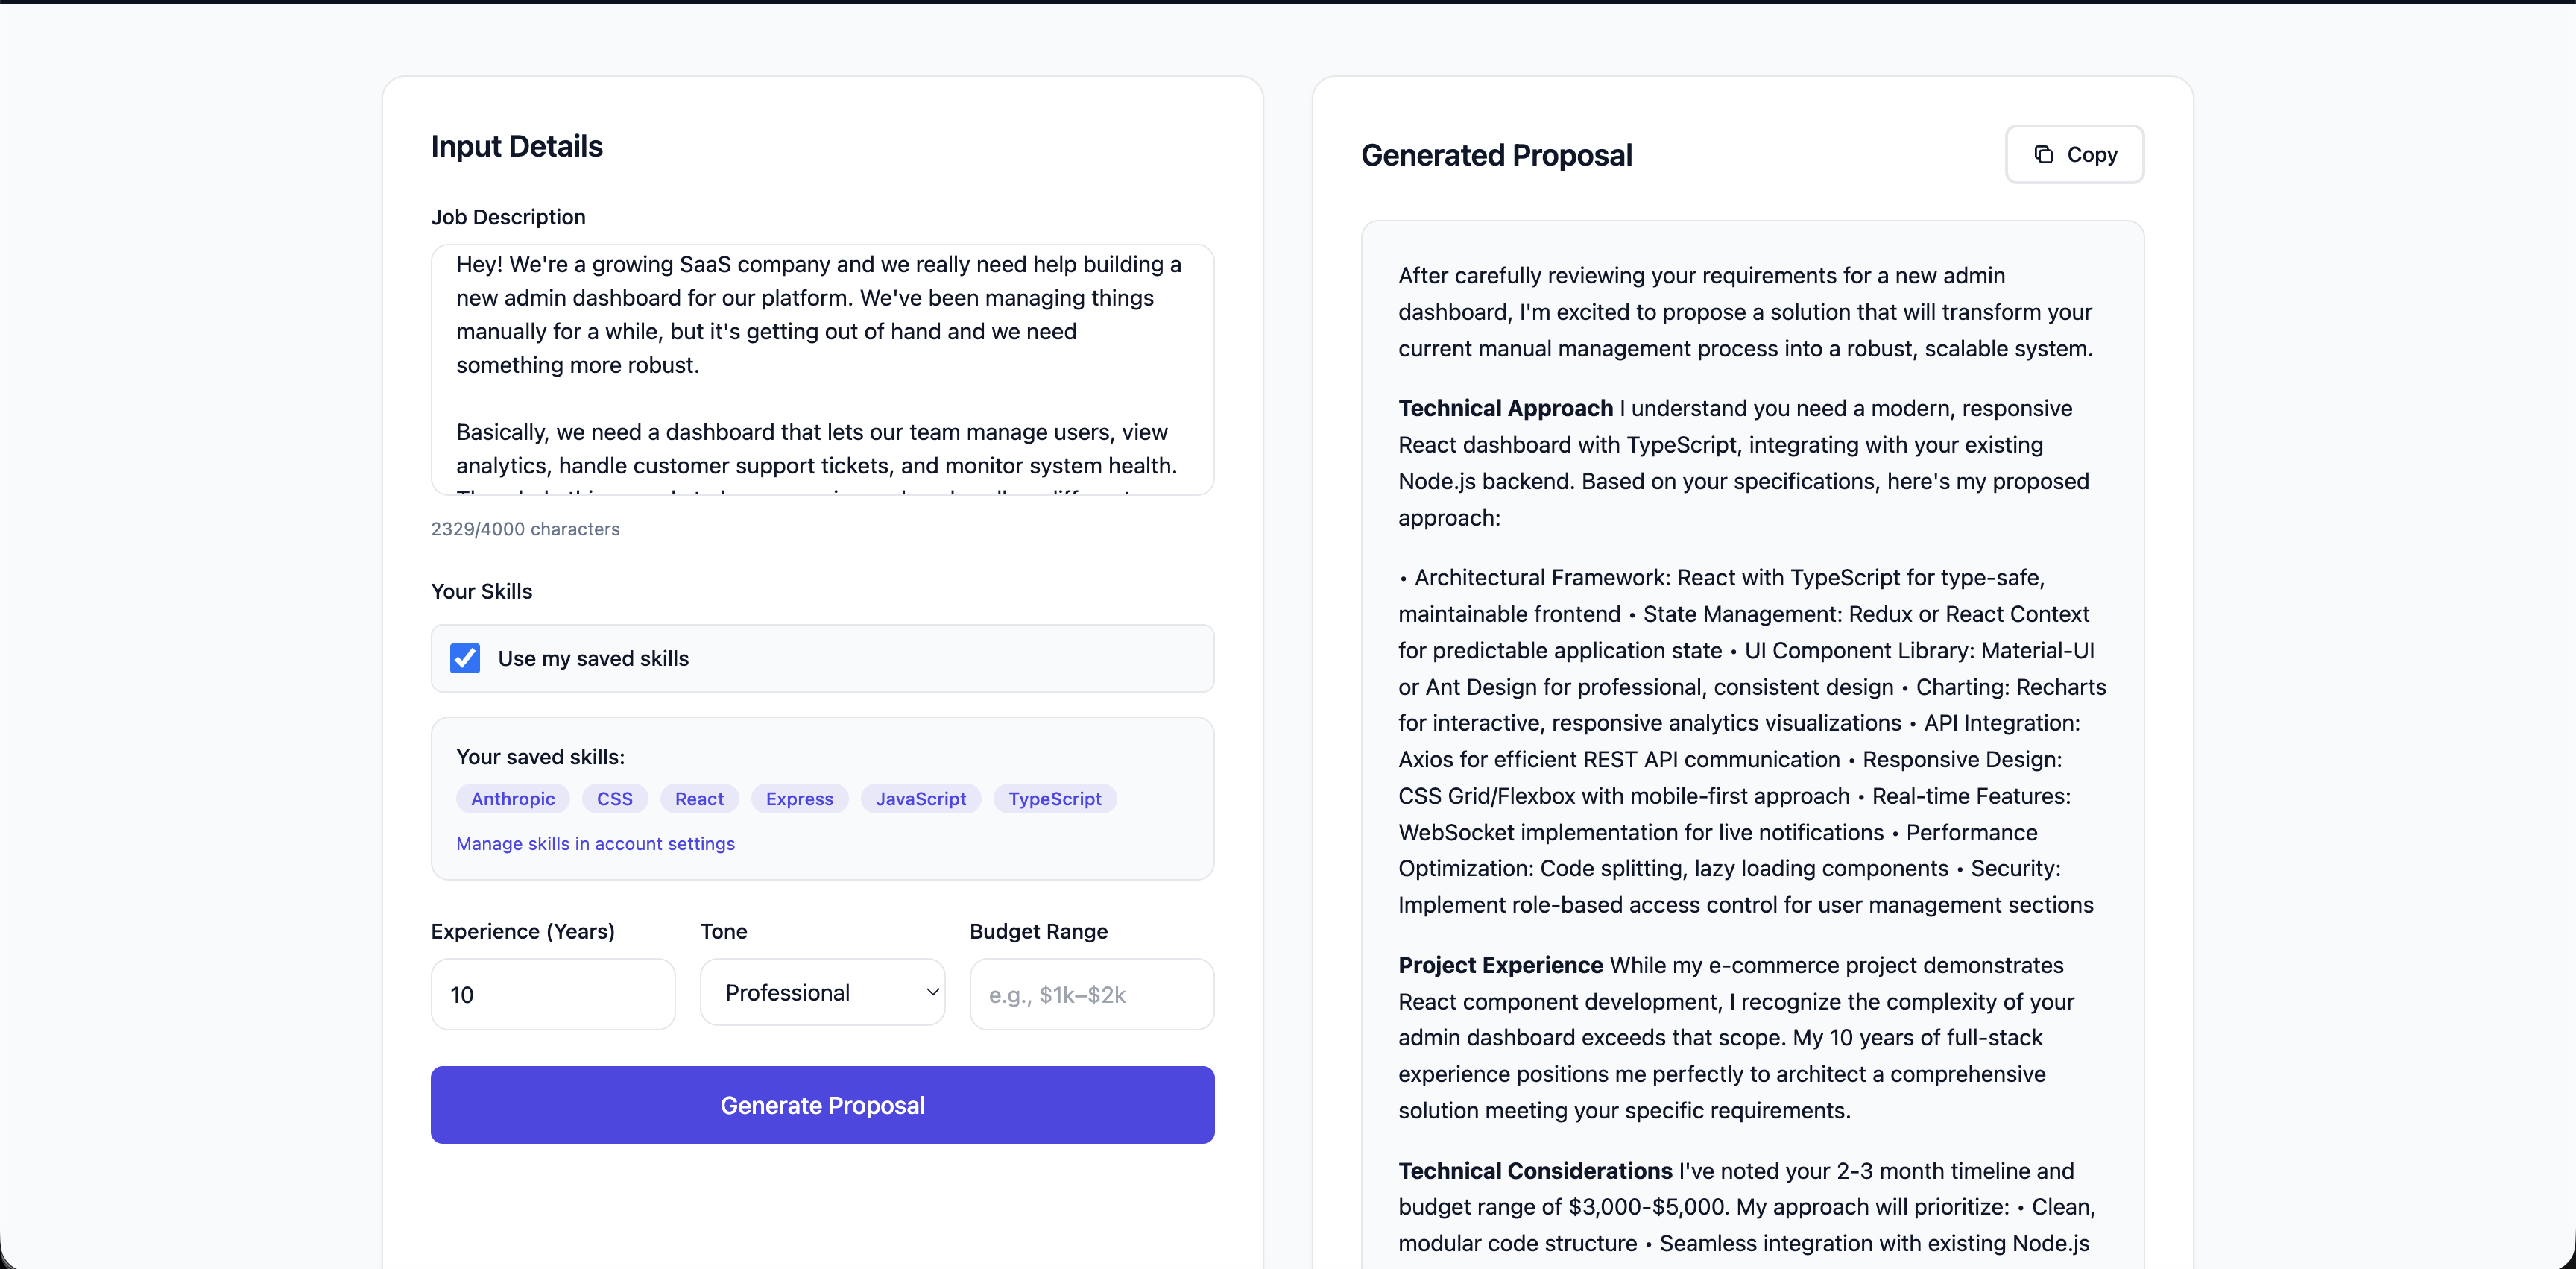Image resolution: width=2576 pixels, height=1269 pixels.
Task: Click the Budget Range input field
Action: point(1091,994)
